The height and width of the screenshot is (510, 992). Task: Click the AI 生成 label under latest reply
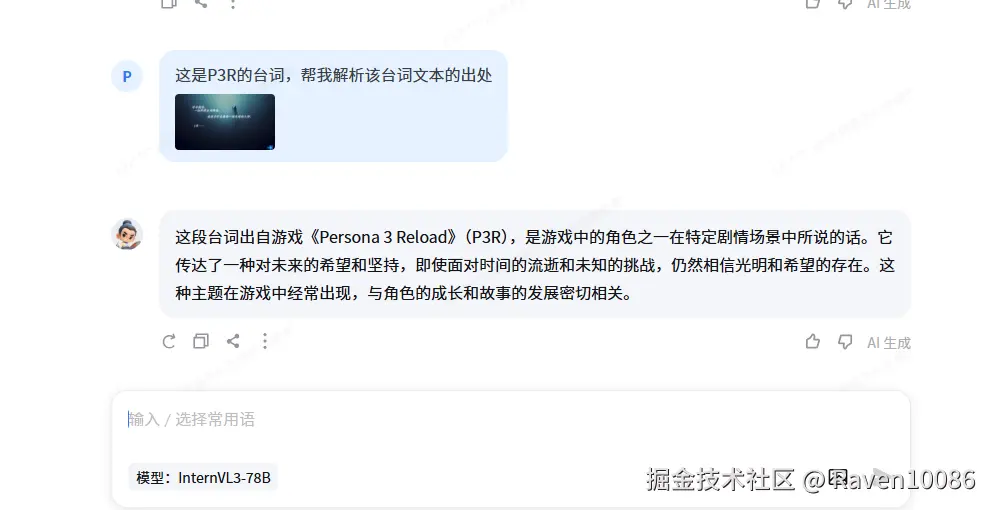point(889,343)
